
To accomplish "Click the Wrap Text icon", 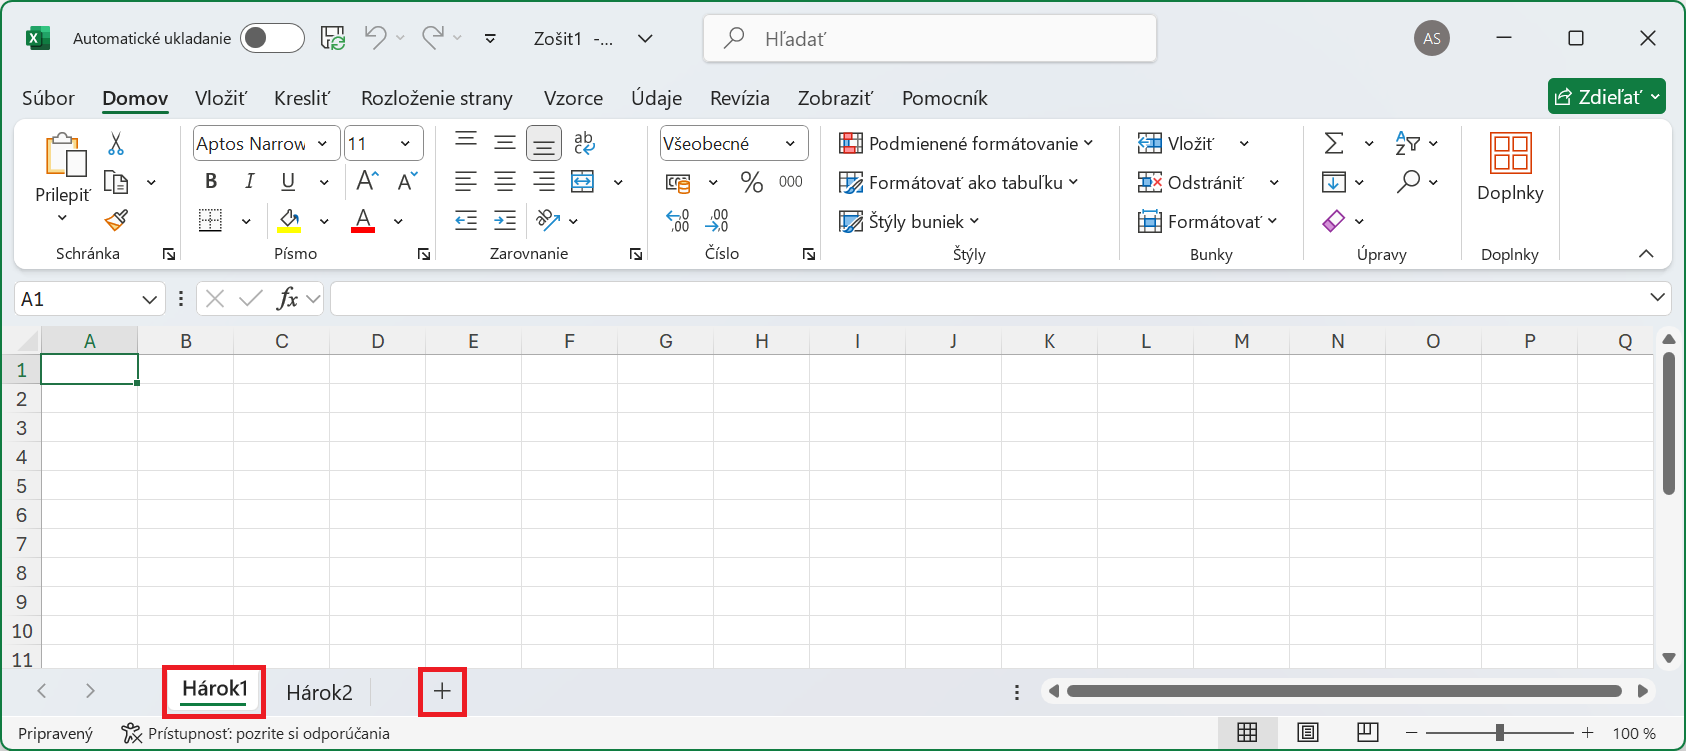I will [x=584, y=143].
